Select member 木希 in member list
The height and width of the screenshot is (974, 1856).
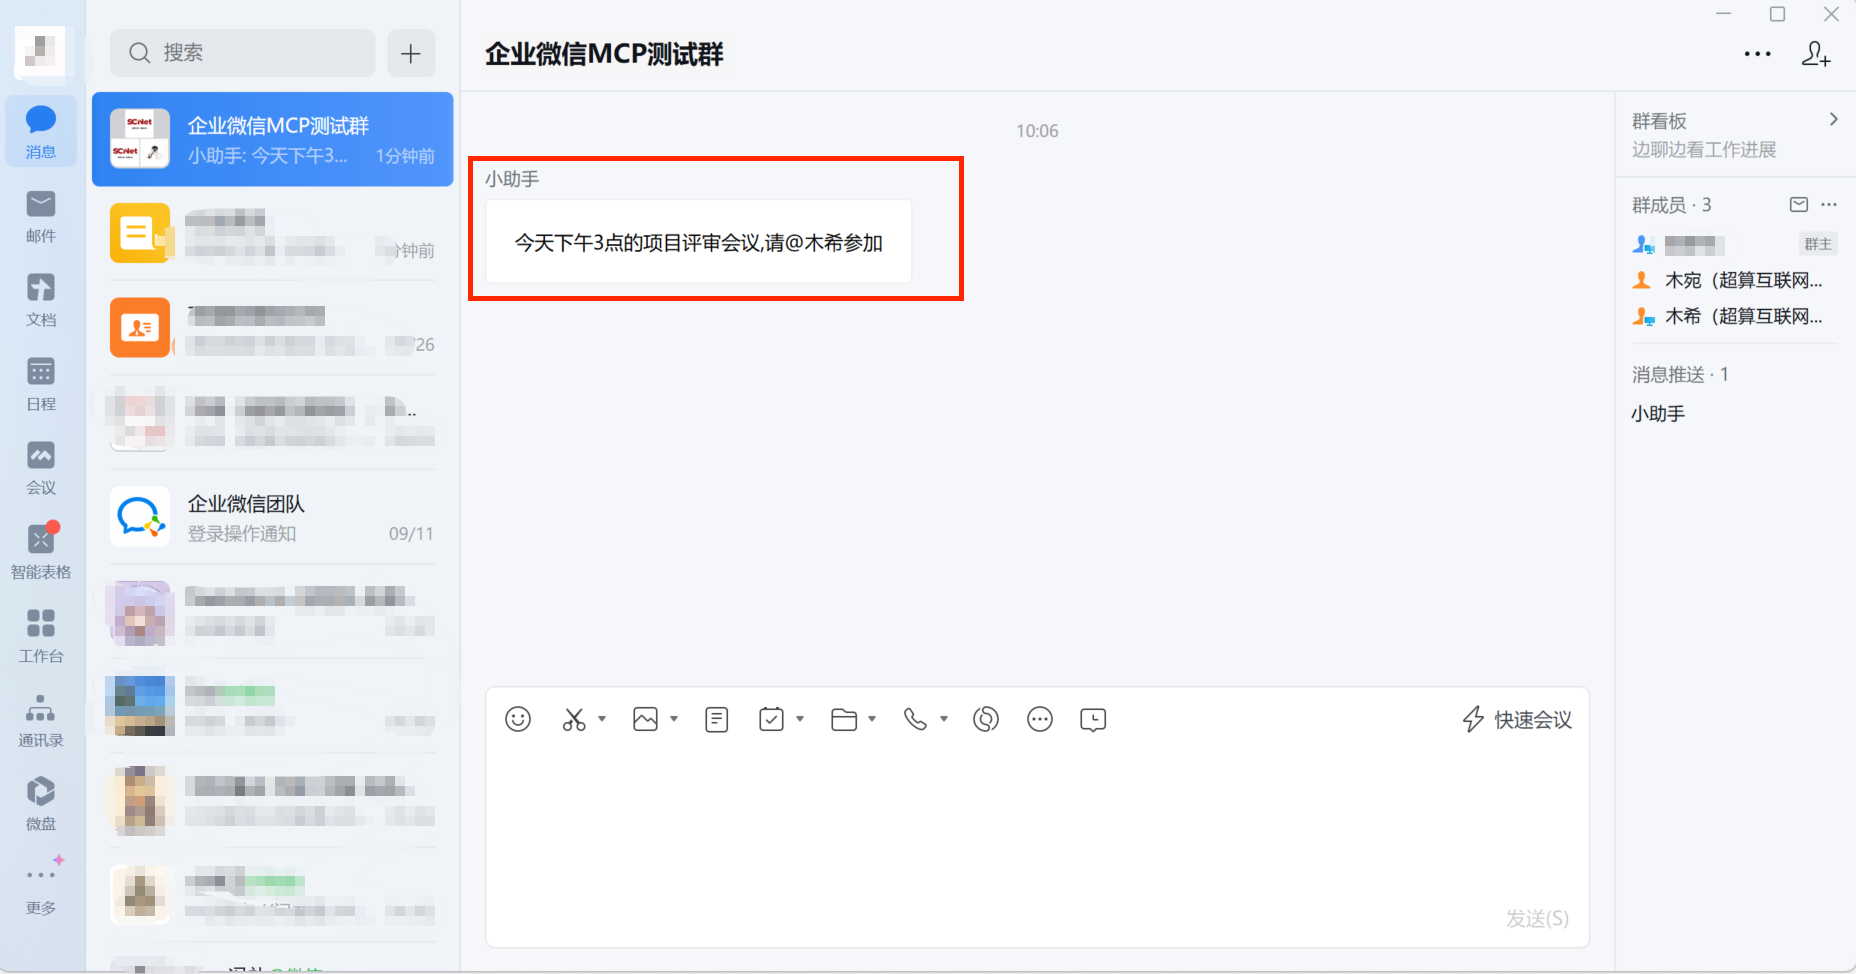coord(1741,317)
